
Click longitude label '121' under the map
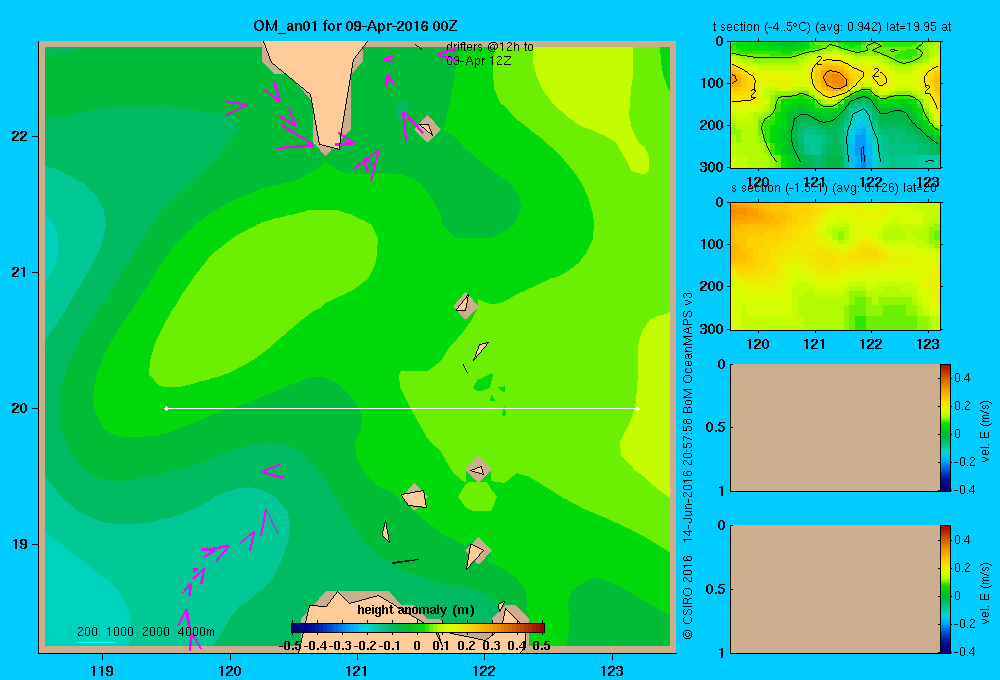[x=357, y=670]
